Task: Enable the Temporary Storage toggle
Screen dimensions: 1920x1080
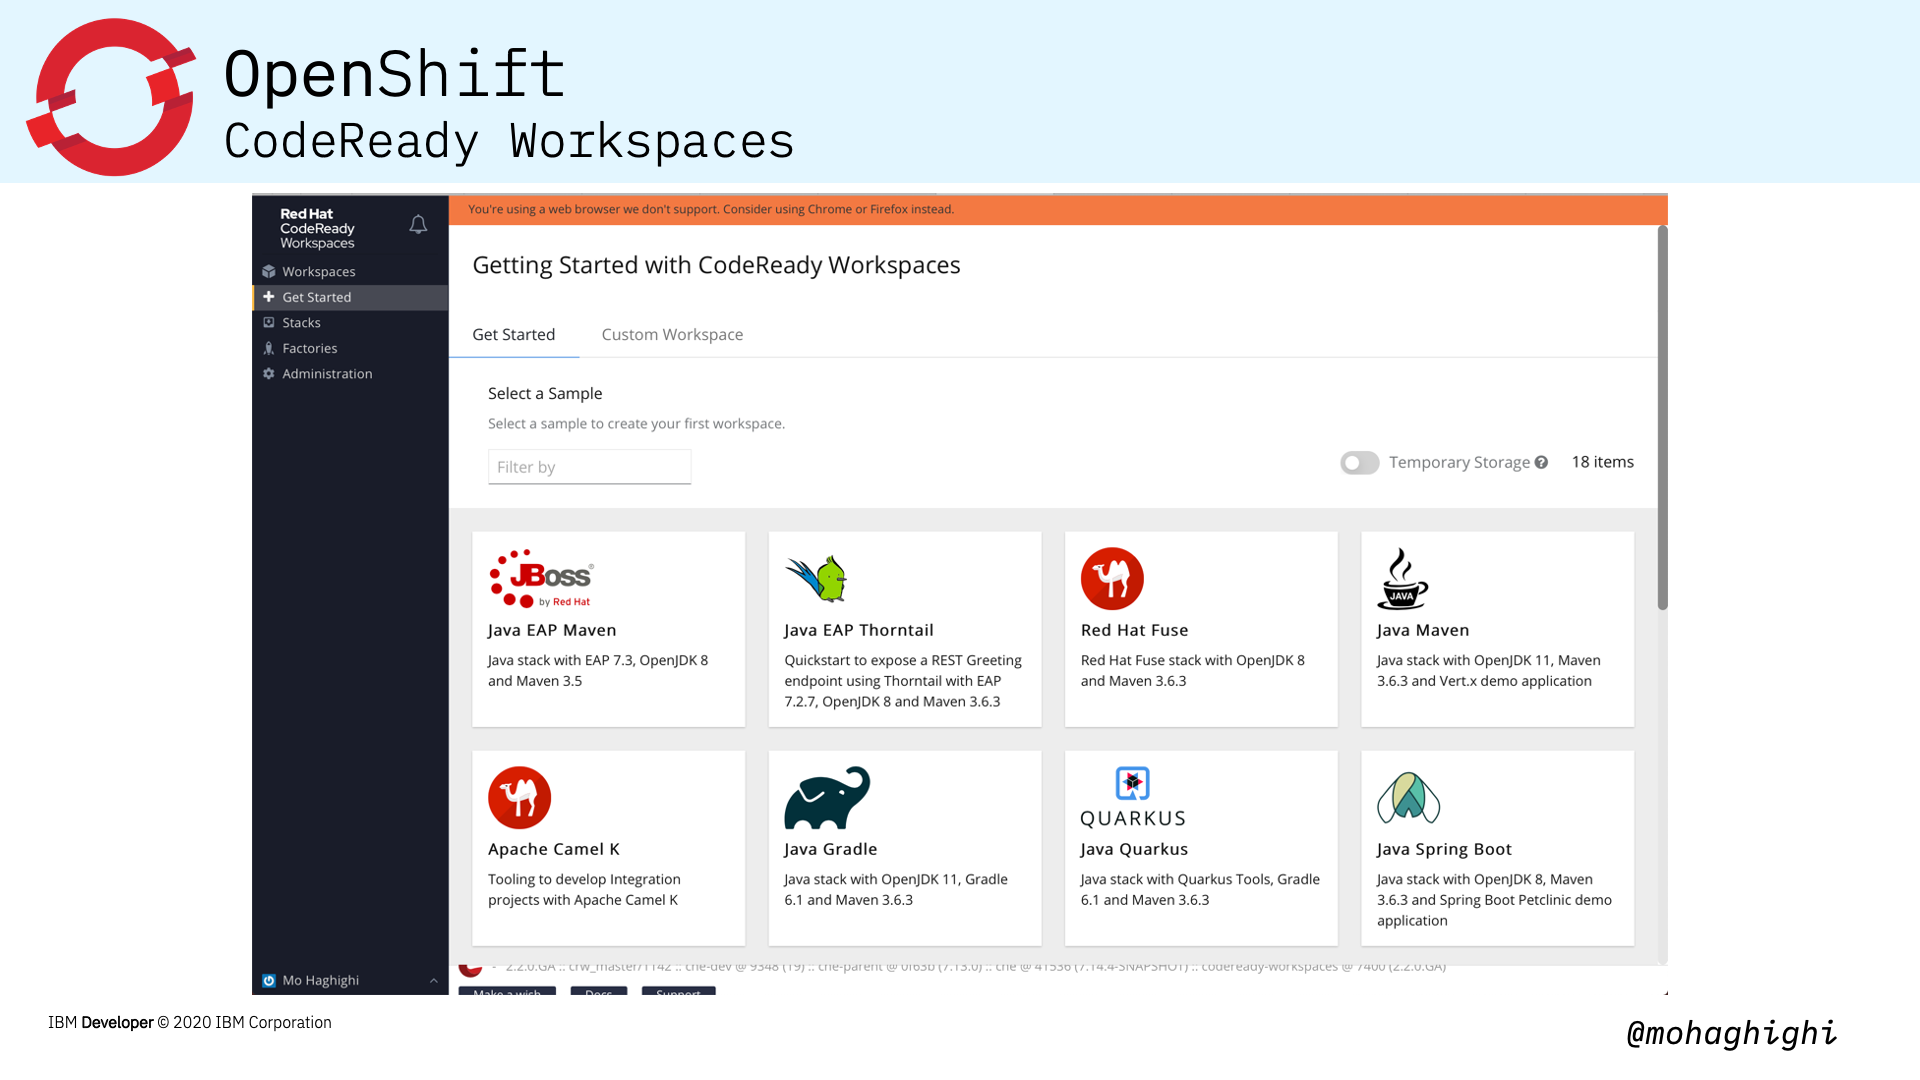Action: tap(1360, 462)
